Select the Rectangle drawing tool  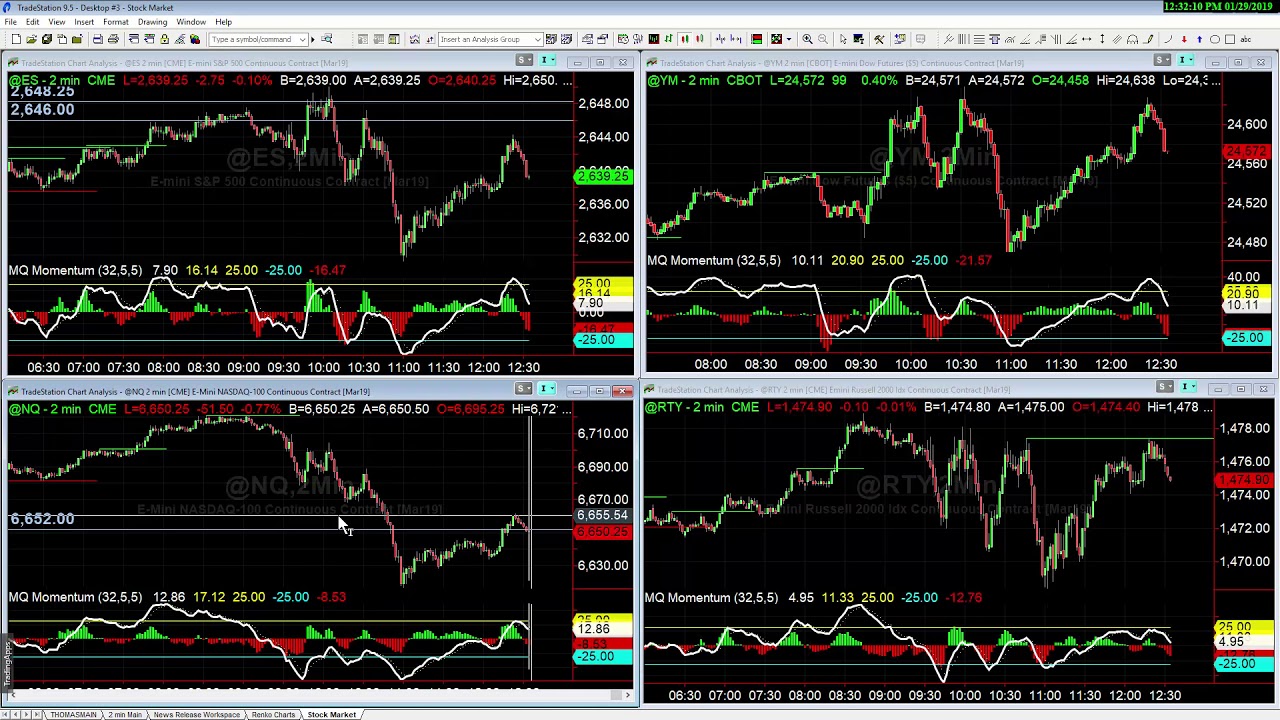tap(1231, 39)
